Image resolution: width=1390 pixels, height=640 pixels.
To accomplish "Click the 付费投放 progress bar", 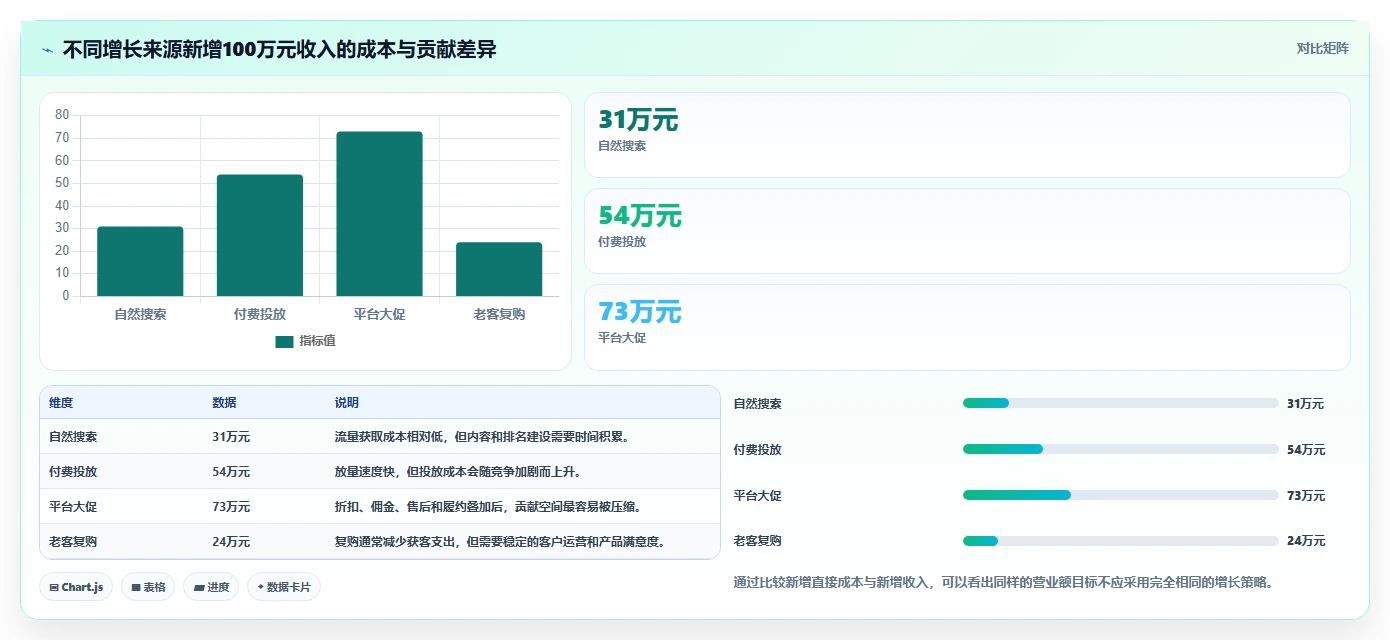I will coord(1120,449).
